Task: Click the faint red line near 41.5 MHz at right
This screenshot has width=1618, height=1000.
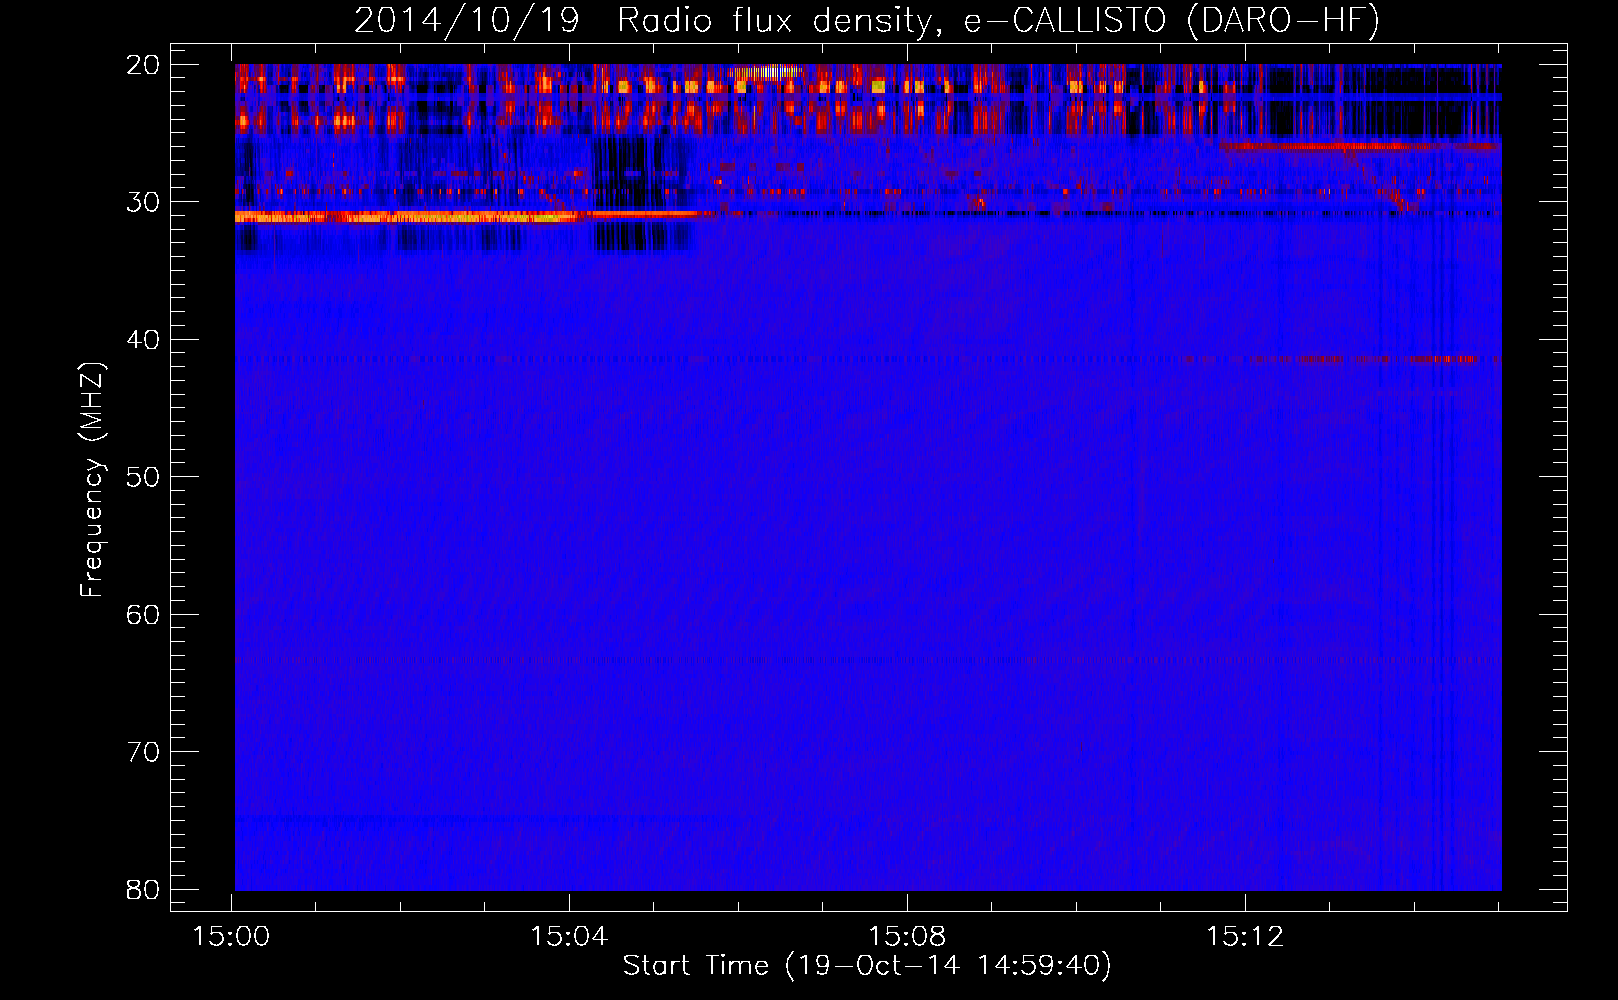Action: click(x=1365, y=358)
